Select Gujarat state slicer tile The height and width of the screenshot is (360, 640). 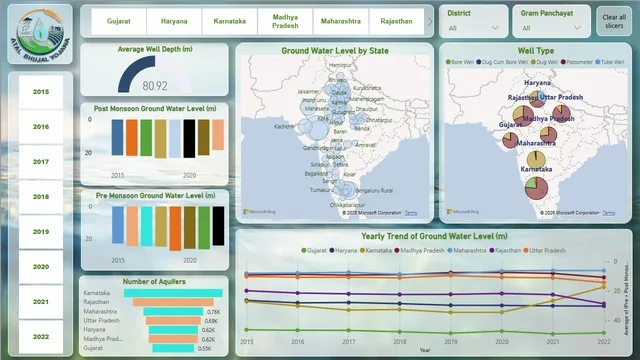tap(118, 21)
